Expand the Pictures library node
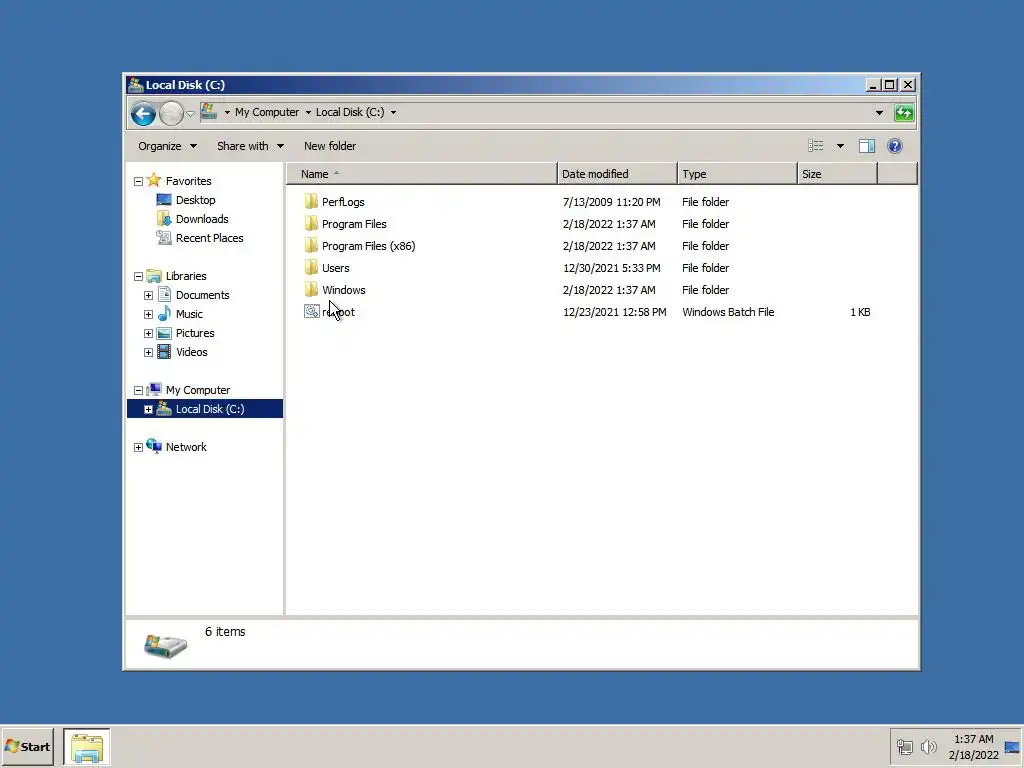Screen dimensions: 1024x768 [148, 333]
